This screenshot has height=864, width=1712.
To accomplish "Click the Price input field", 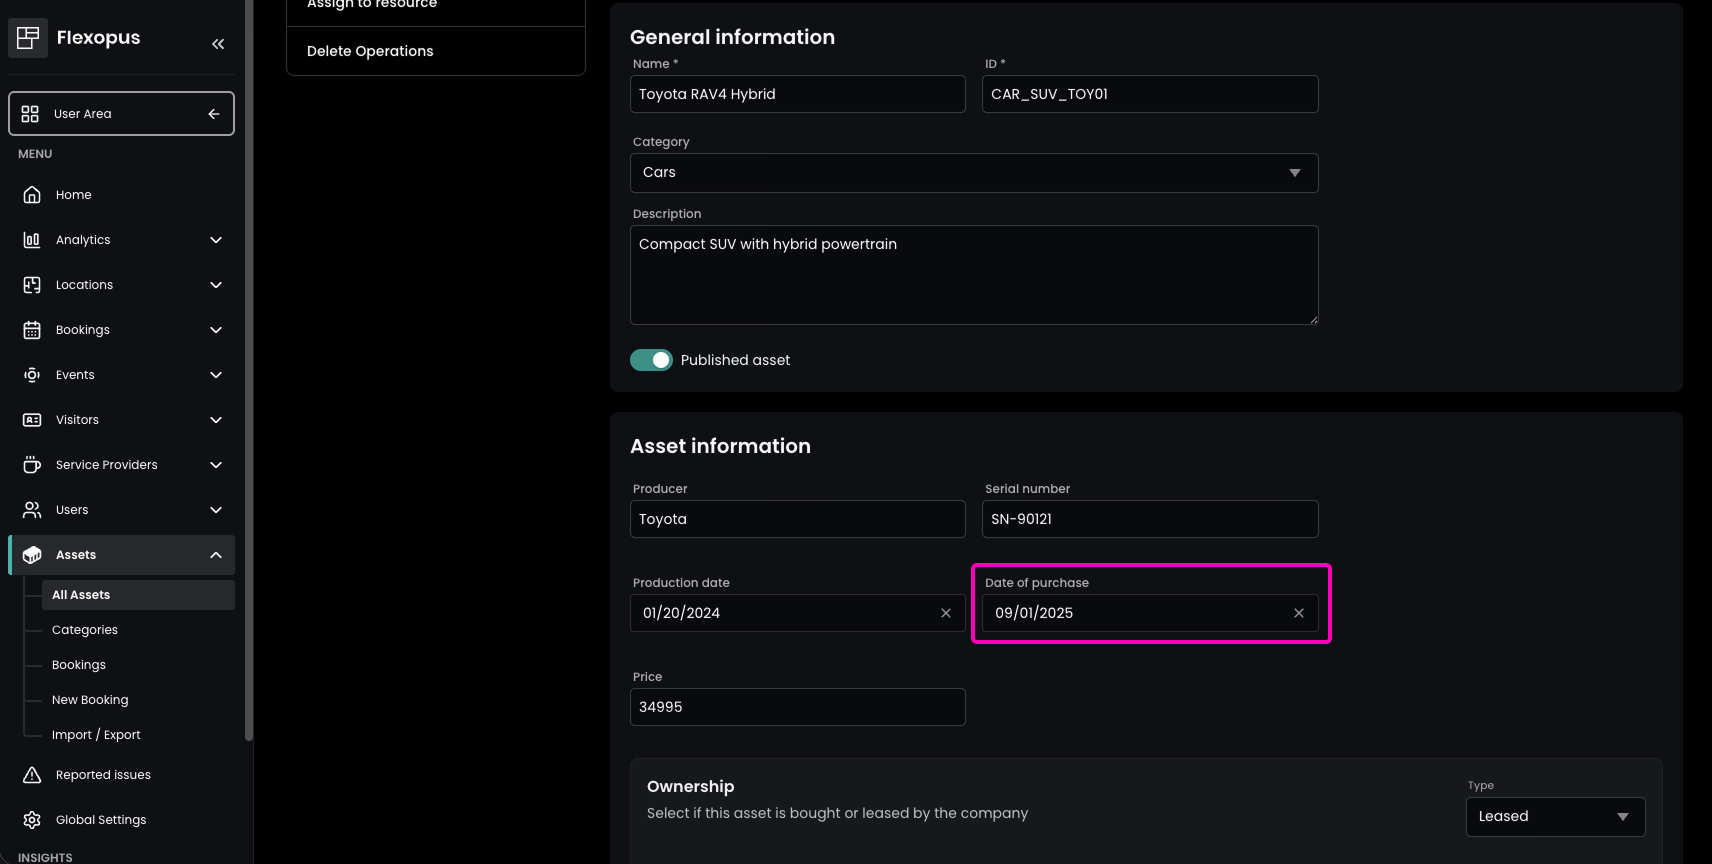I will coord(797,707).
